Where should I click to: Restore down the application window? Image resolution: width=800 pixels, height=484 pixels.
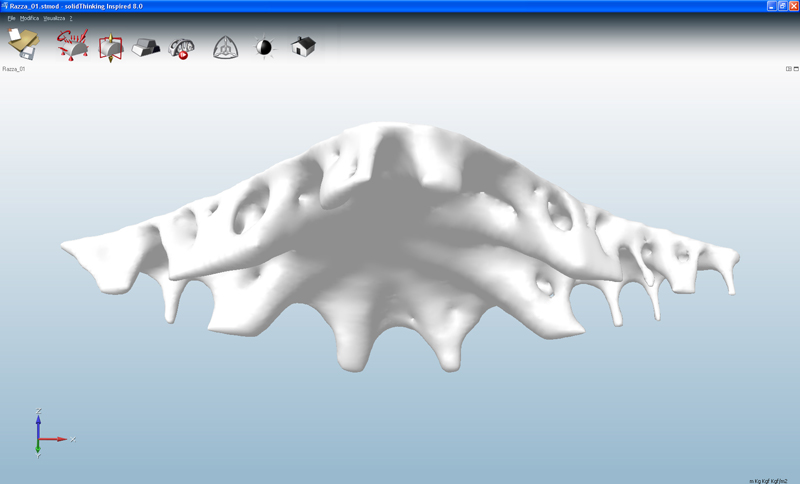click(782, 6)
